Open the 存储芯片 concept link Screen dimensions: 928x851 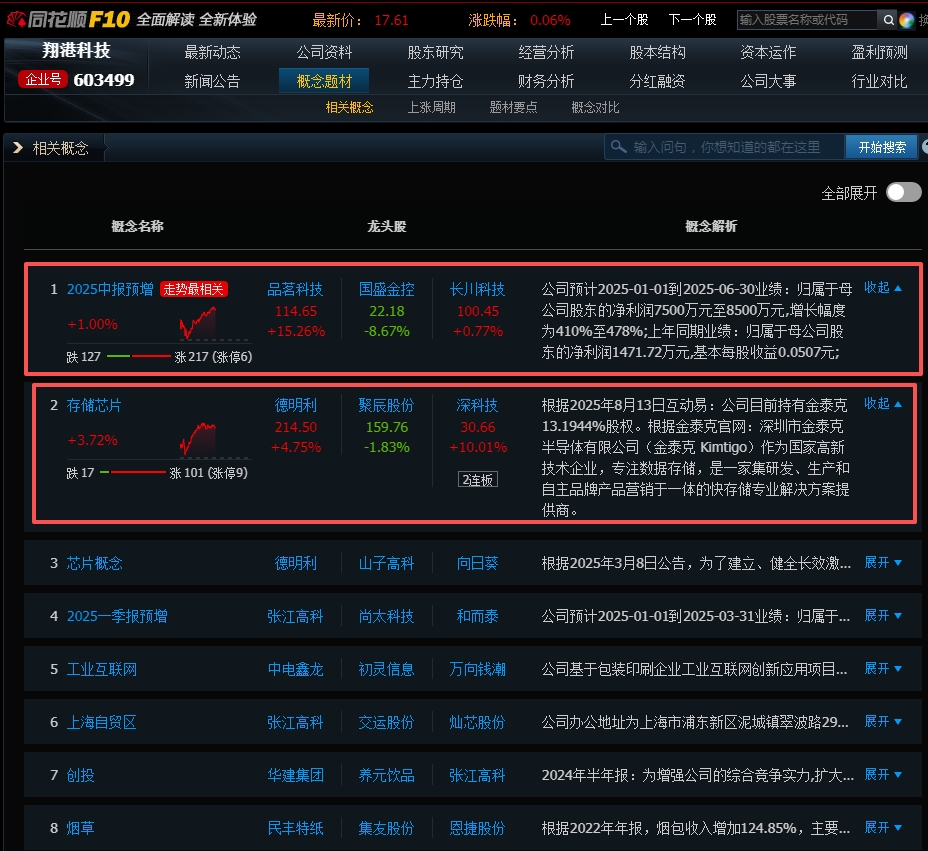(94, 405)
